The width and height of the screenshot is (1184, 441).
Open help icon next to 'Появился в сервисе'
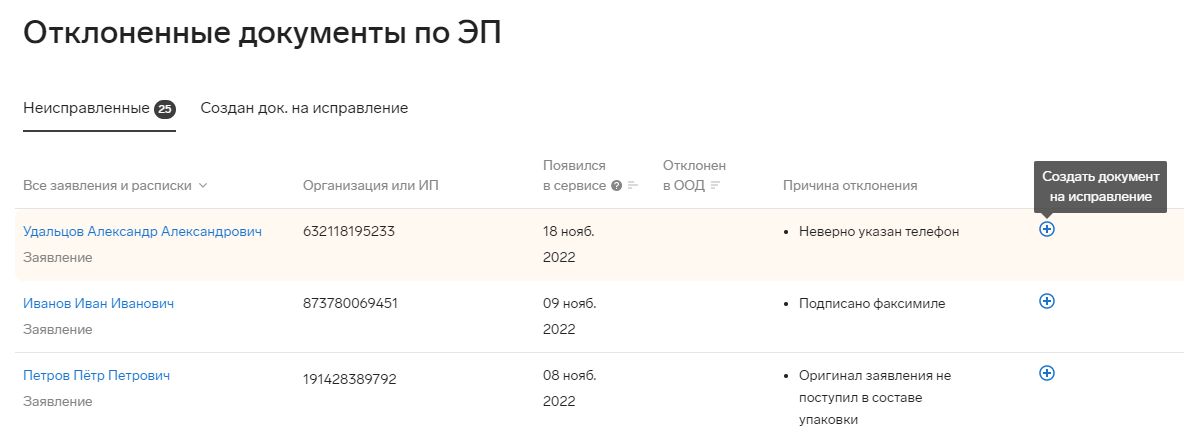point(616,186)
